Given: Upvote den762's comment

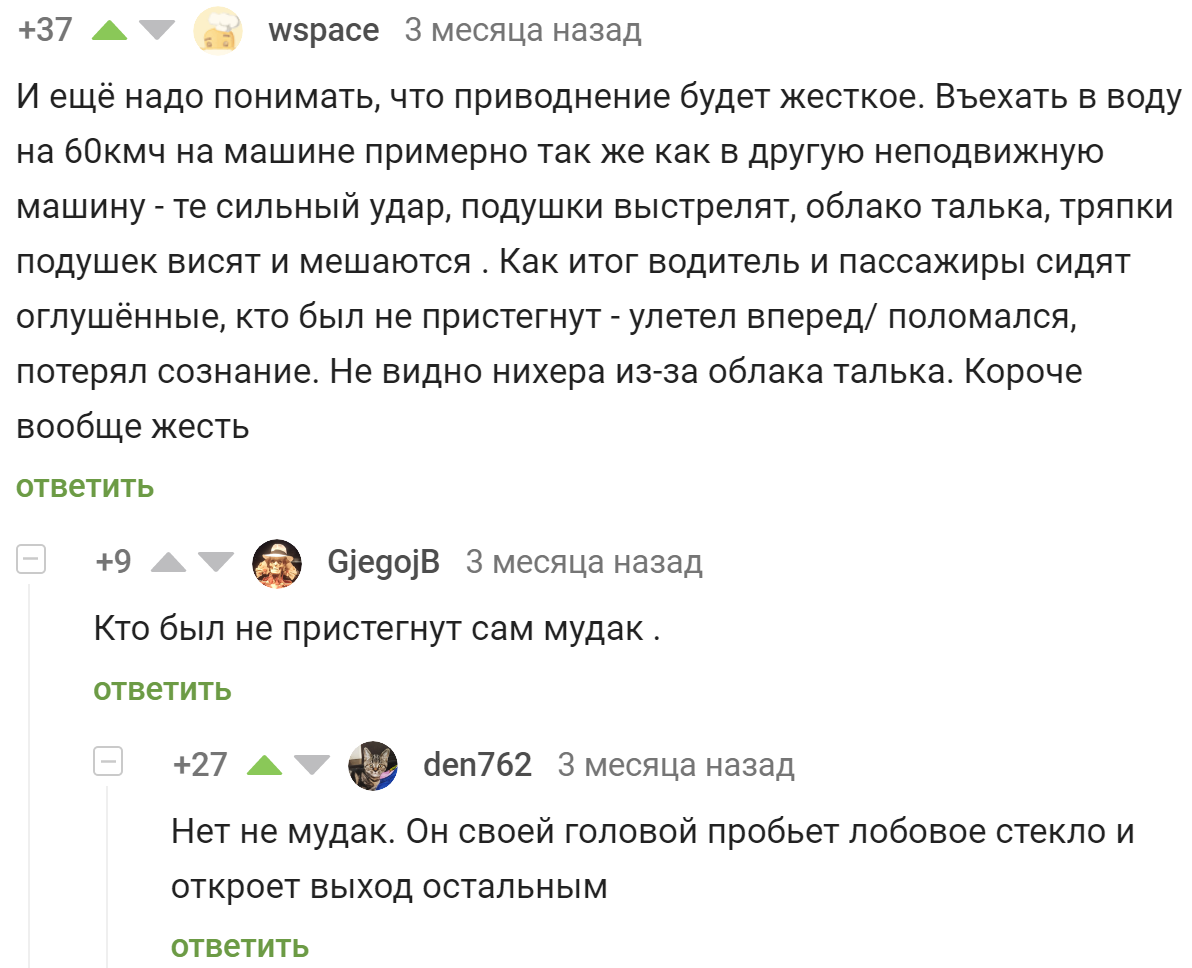Looking at the screenshot, I should coord(265,766).
